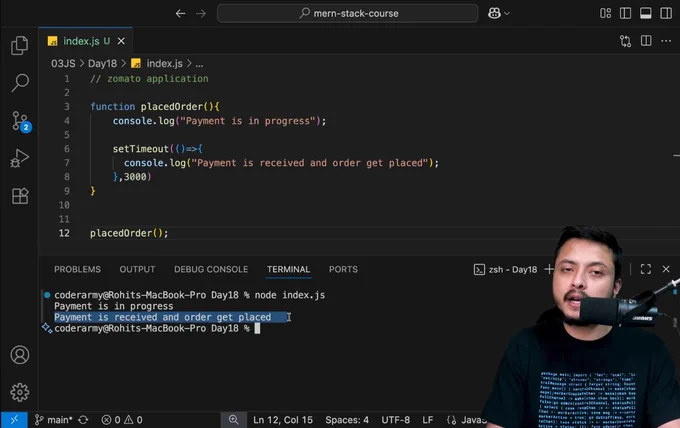680x428 pixels.
Task: Open Source Control with 2 changes
Action: coord(20,121)
